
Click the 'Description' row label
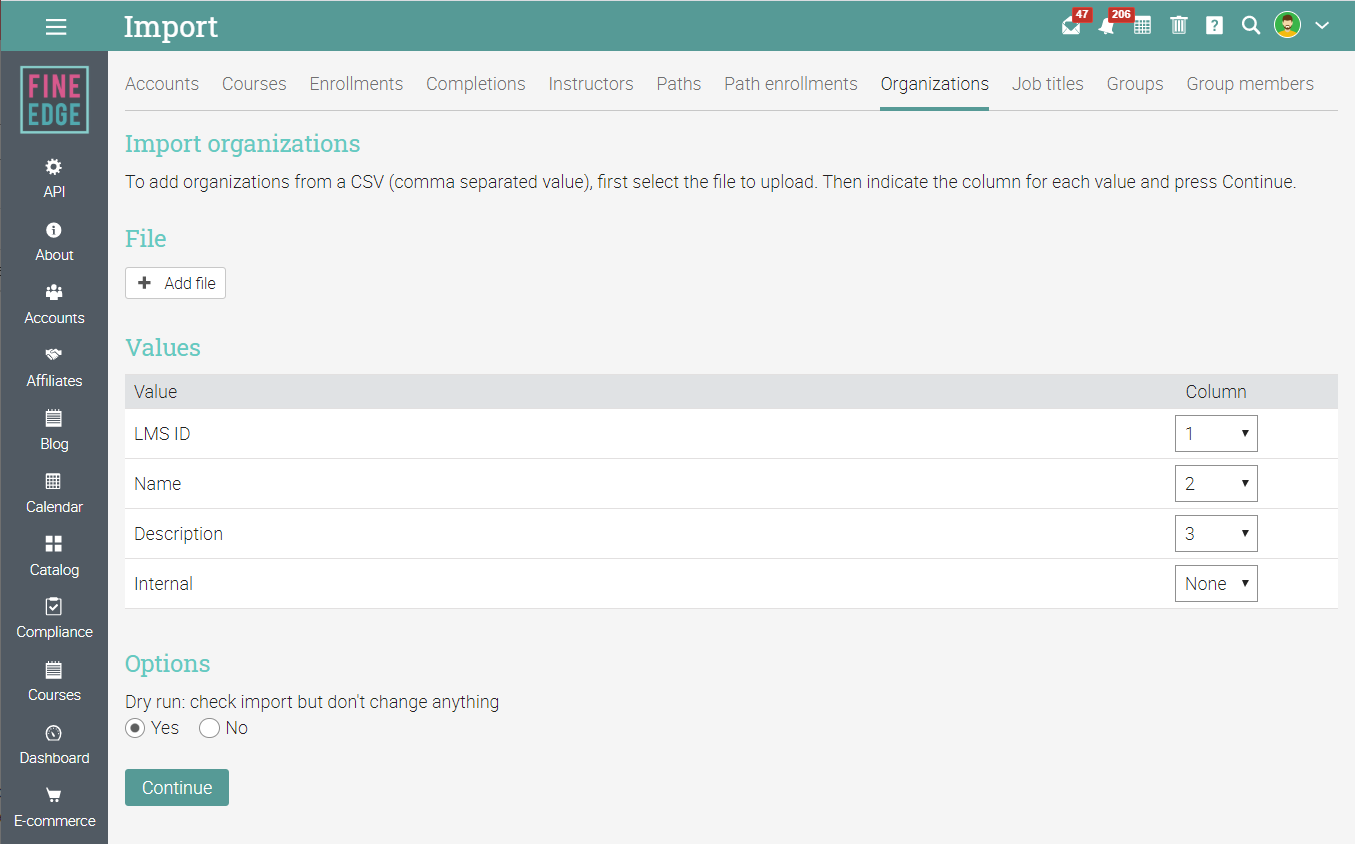(179, 534)
